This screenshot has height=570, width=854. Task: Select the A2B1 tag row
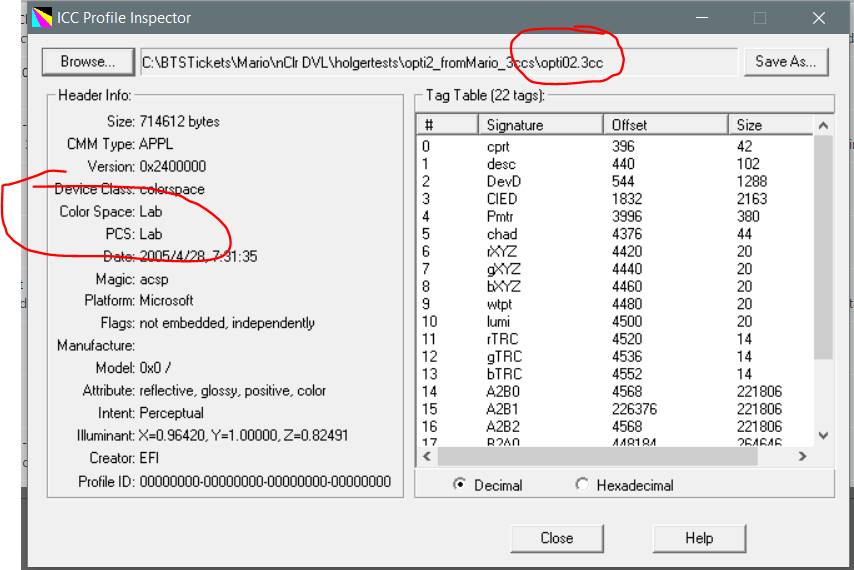pyautogui.click(x=615, y=409)
